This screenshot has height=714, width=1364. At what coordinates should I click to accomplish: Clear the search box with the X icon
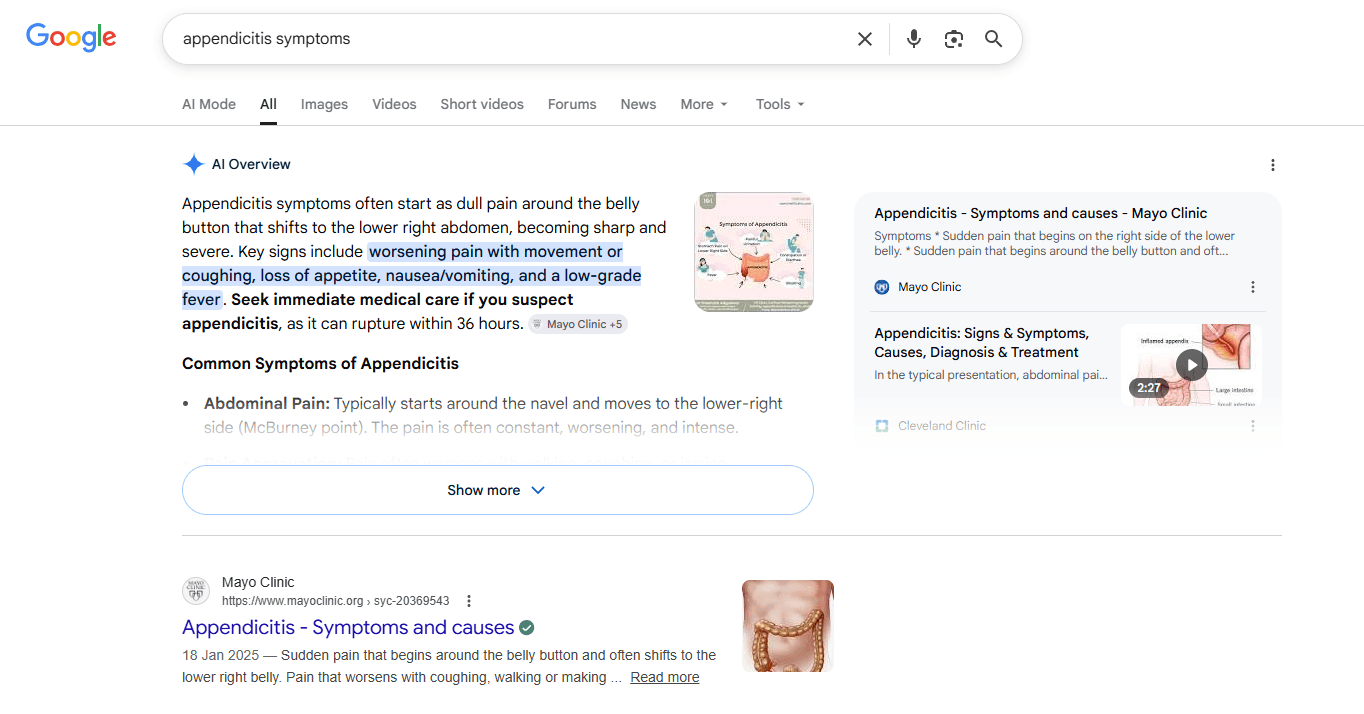point(865,39)
